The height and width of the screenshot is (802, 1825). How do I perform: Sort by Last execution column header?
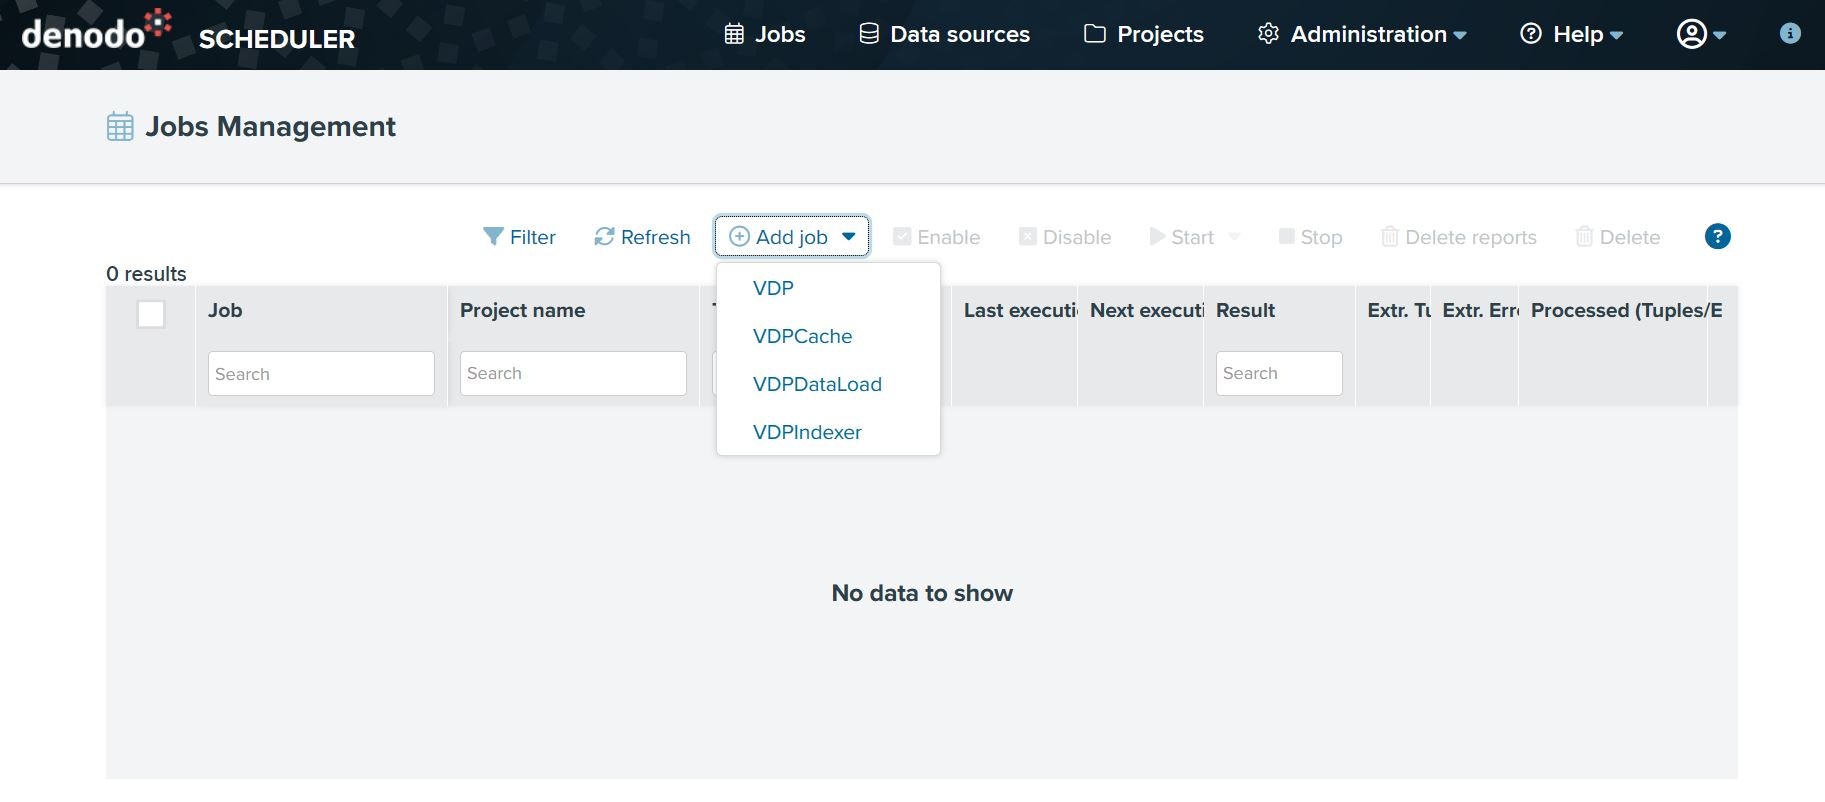[x=1020, y=310]
